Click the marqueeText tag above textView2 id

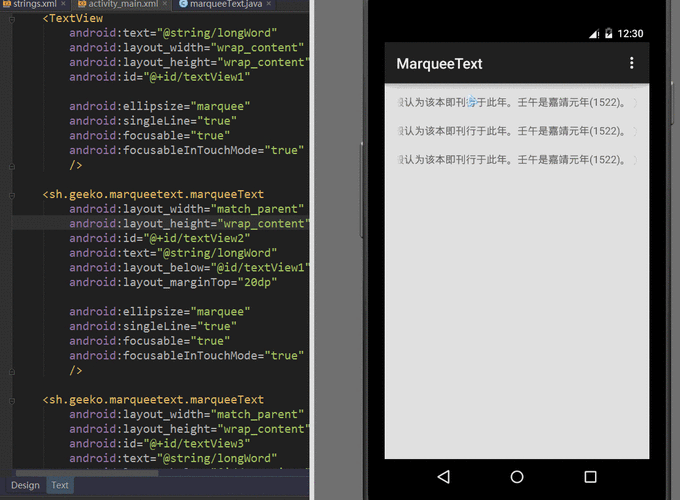153,194
